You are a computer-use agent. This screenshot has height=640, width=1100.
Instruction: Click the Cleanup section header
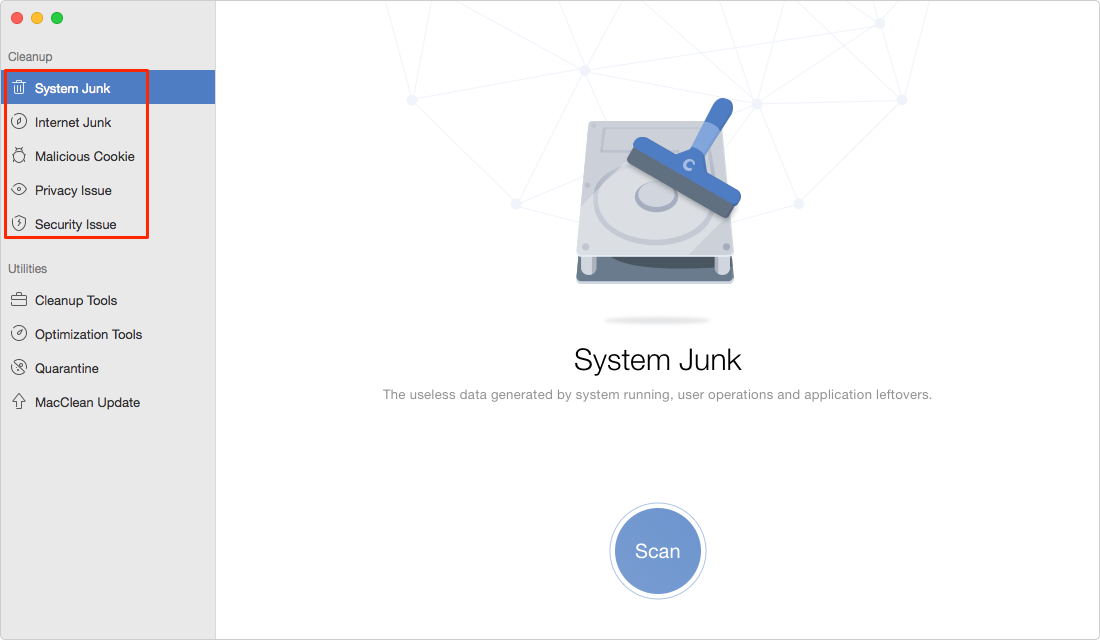(x=30, y=57)
